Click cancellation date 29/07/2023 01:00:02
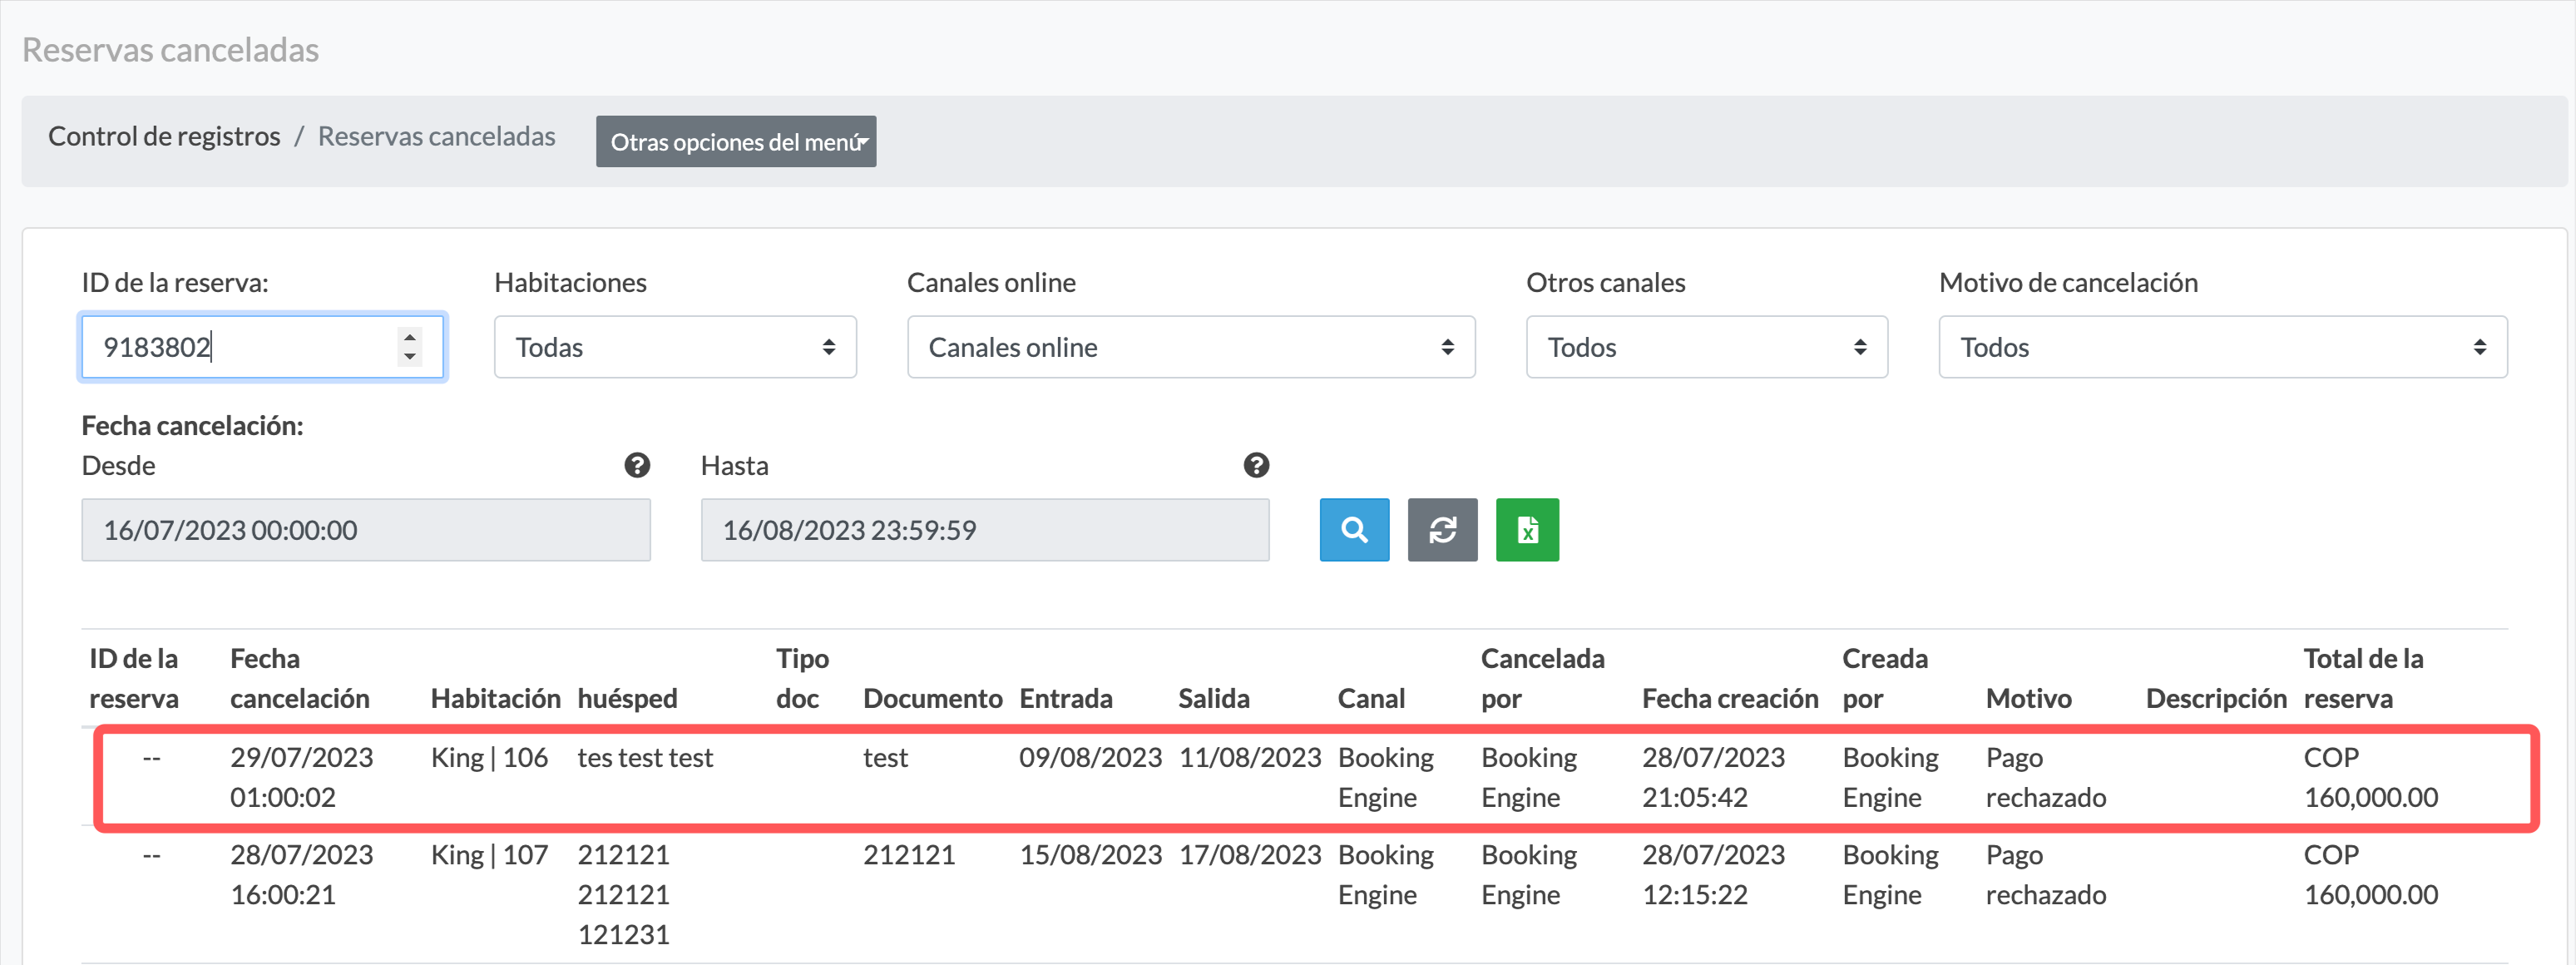The height and width of the screenshot is (965, 2576). [x=301, y=777]
